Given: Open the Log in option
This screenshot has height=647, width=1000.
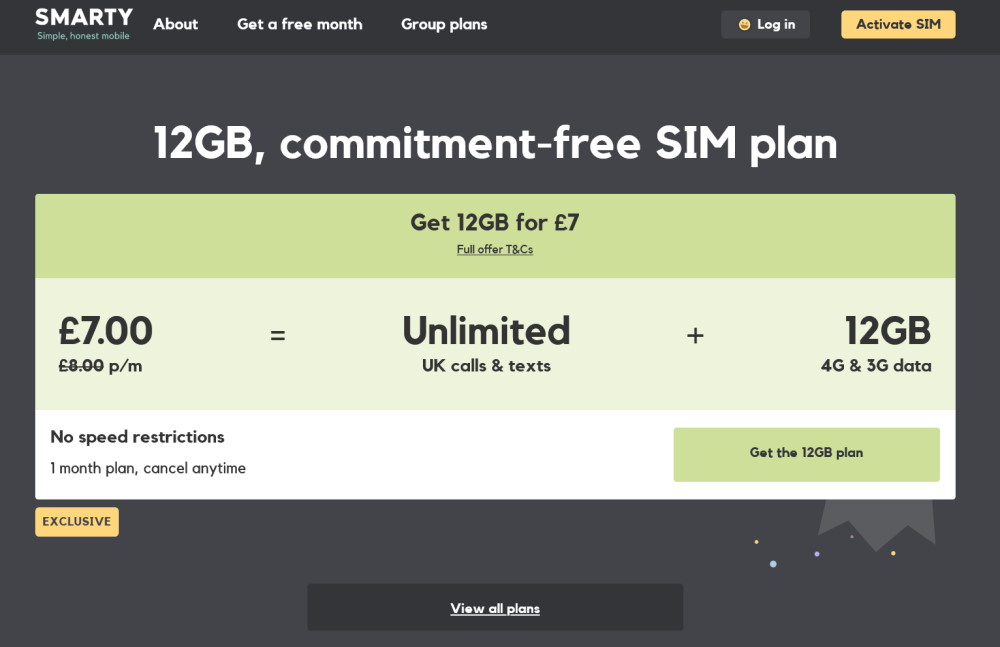Looking at the screenshot, I should [768, 24].
